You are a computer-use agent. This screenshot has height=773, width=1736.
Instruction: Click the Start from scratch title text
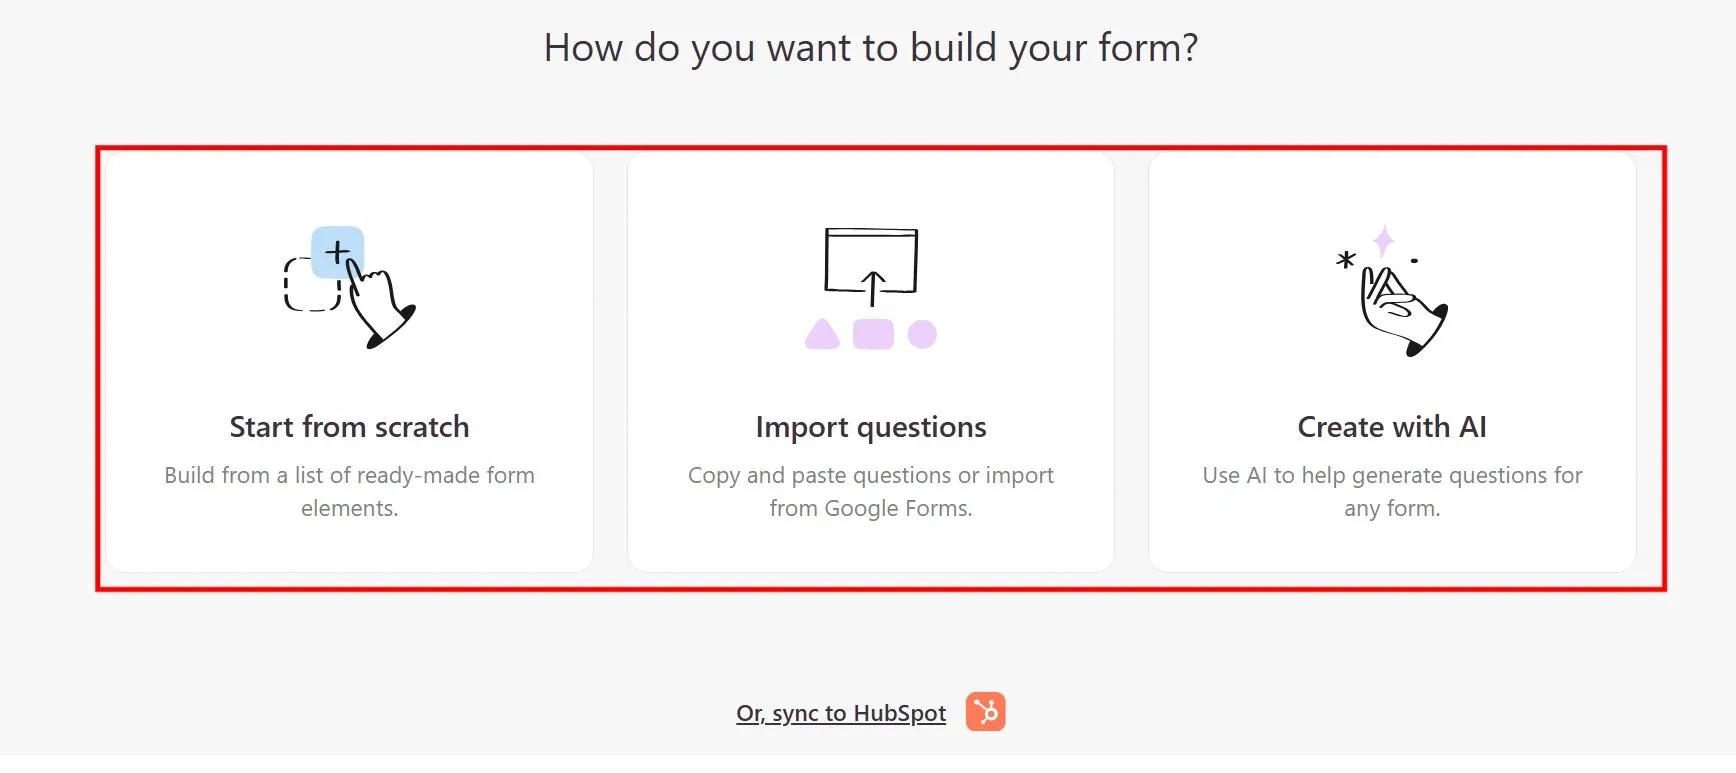point(349,427)
